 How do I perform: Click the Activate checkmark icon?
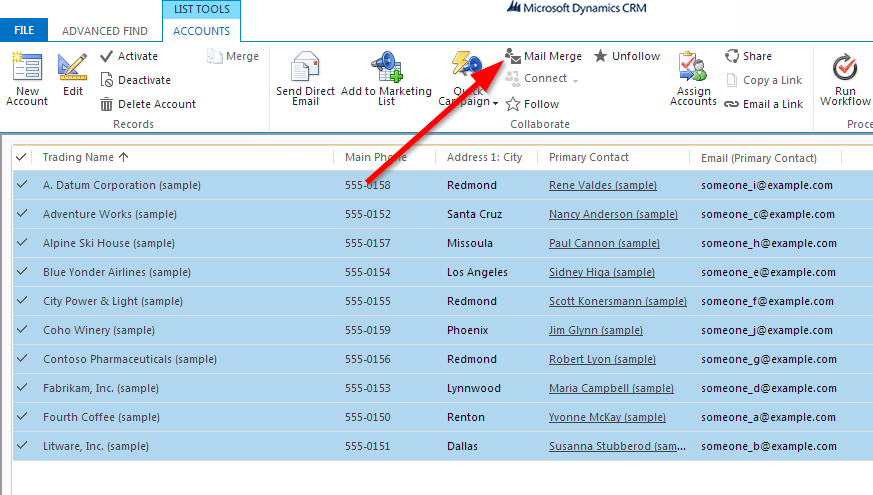pyautogui.click(x=106, y=56)
